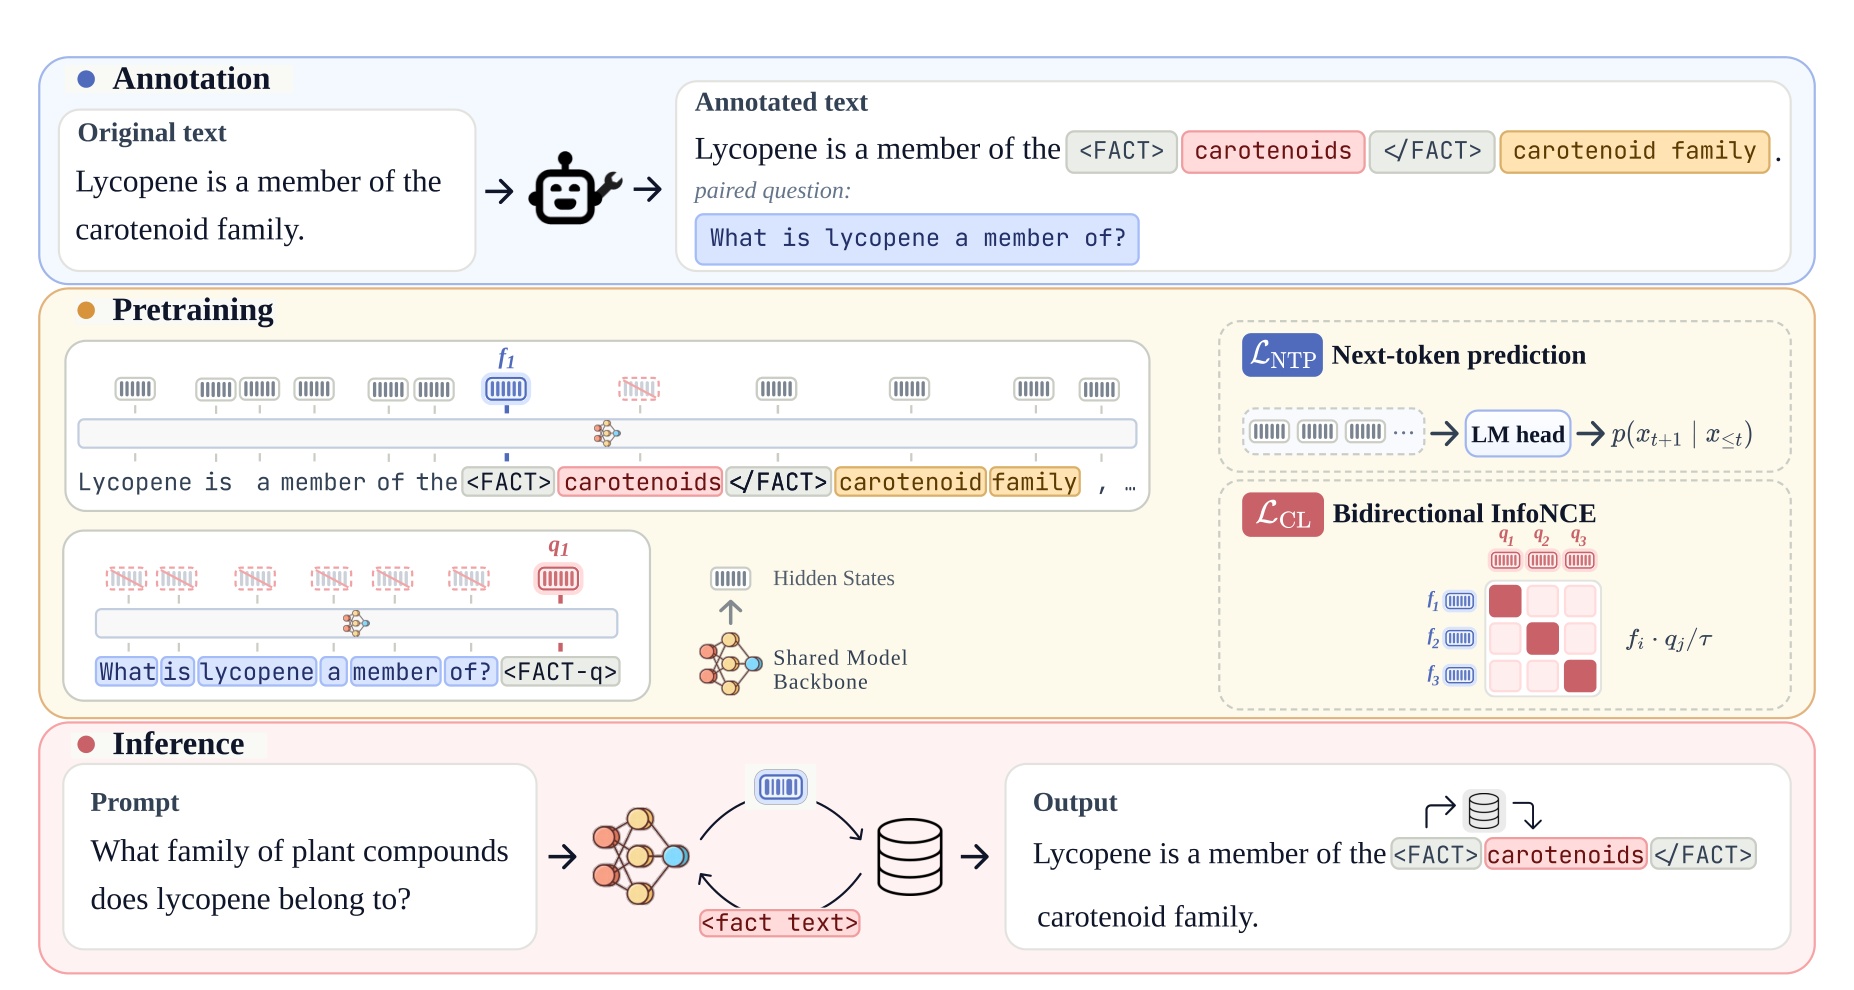Click yellow 'carotenoid' token in Pretraining sequence
Image resolution: width=1854 pixels, height=990 pixels.
tap(910, 482)
